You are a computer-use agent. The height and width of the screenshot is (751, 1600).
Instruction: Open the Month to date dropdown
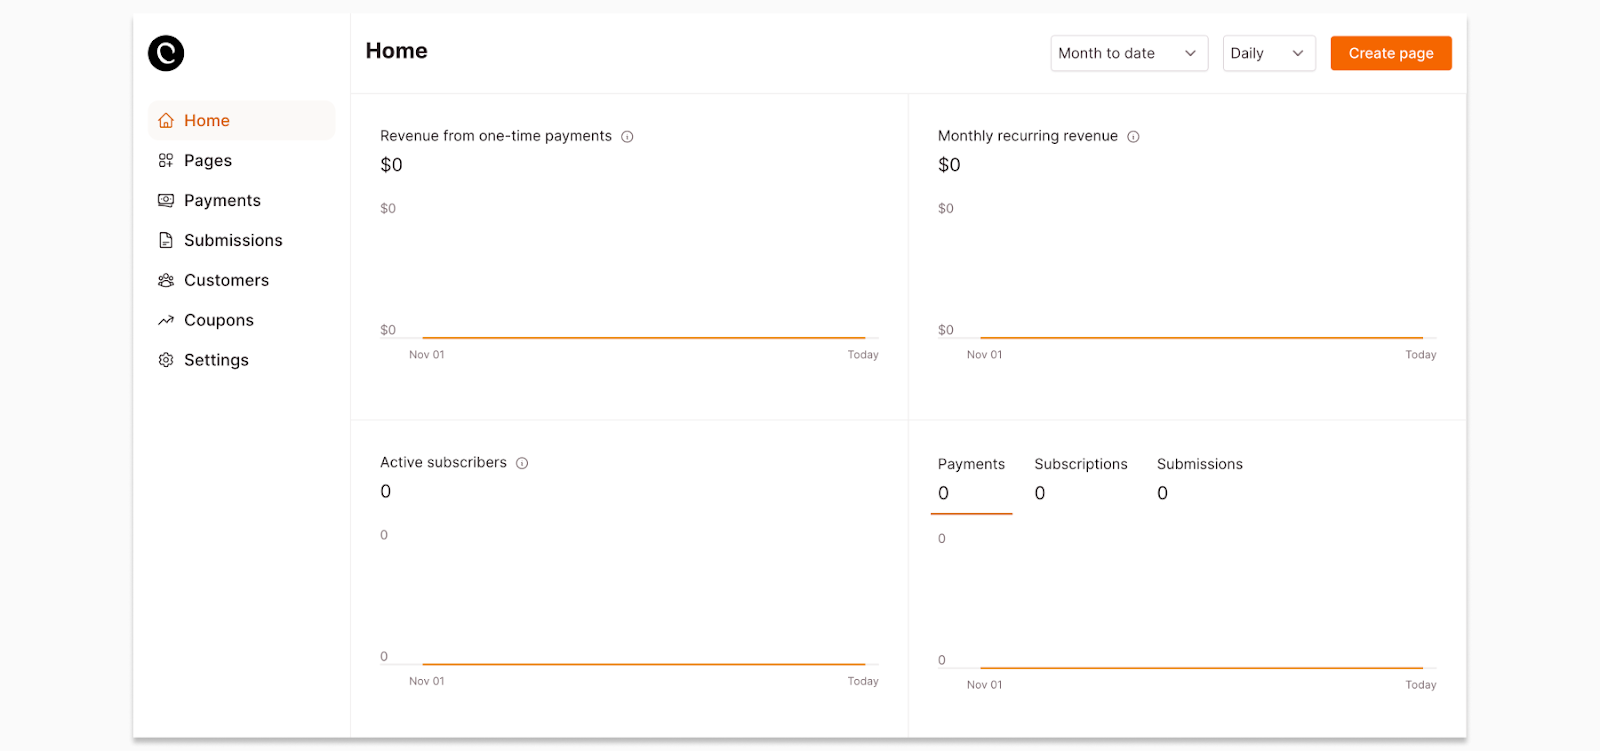tap(1128, 54)
